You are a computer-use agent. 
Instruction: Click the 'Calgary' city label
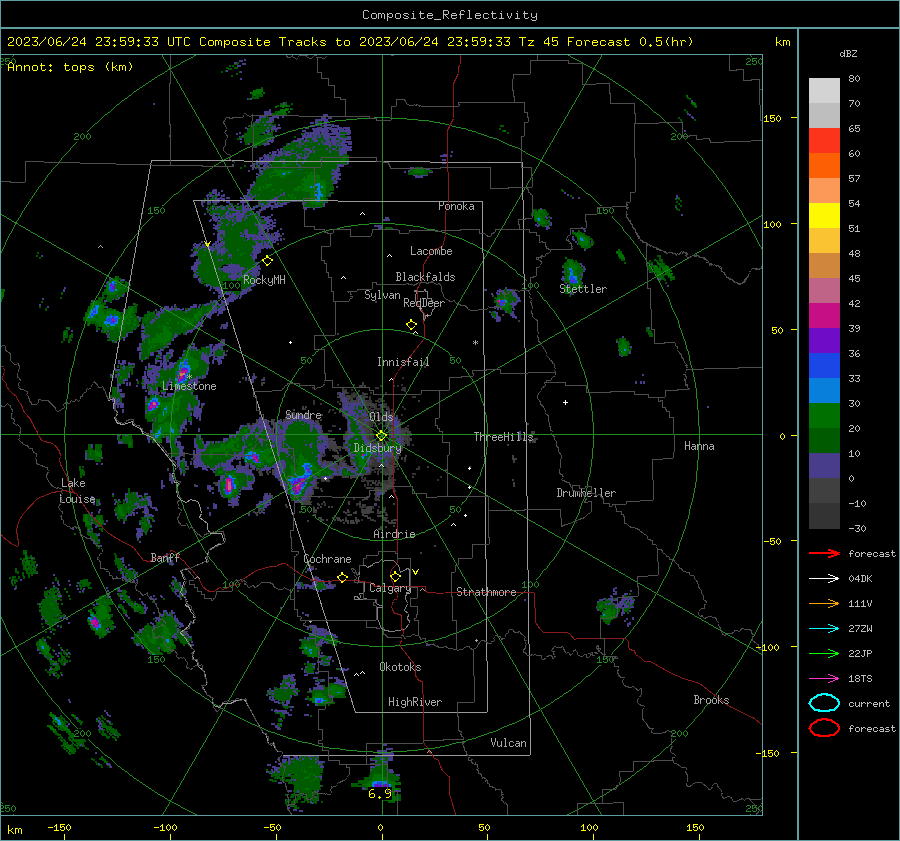coord(390,588)
